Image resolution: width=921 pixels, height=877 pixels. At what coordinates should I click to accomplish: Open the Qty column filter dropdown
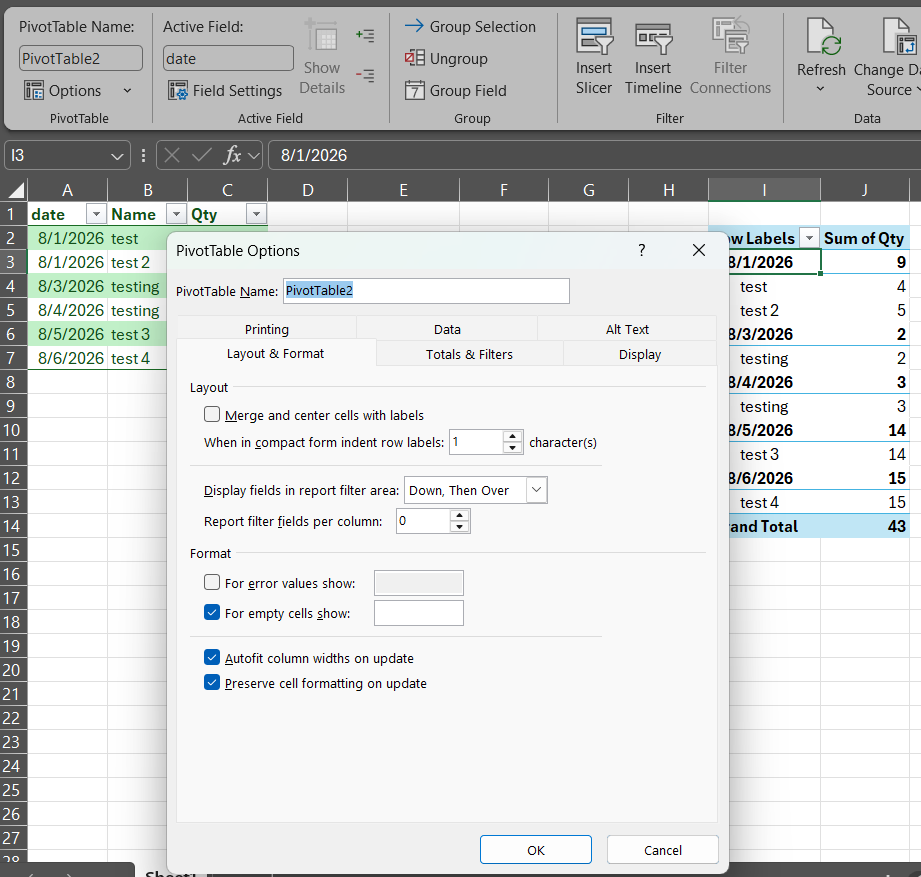tap(256, 214)
